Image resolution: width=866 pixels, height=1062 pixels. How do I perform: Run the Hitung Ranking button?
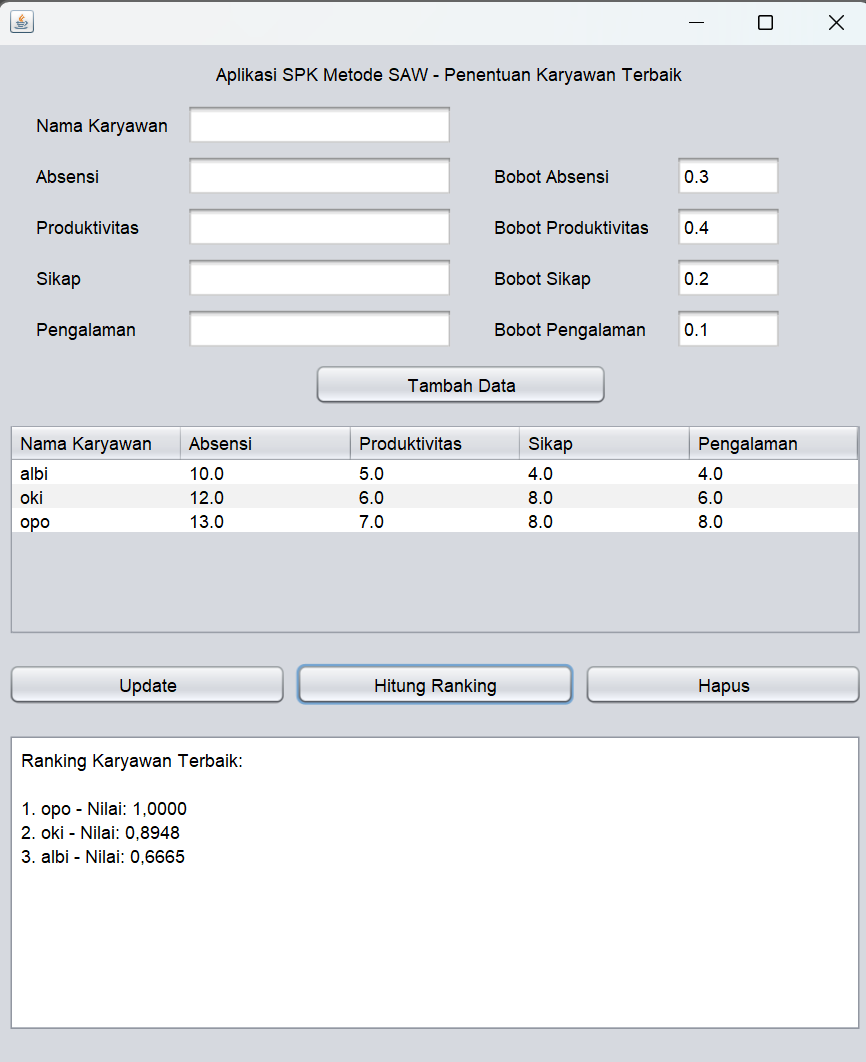coord(435,686)
